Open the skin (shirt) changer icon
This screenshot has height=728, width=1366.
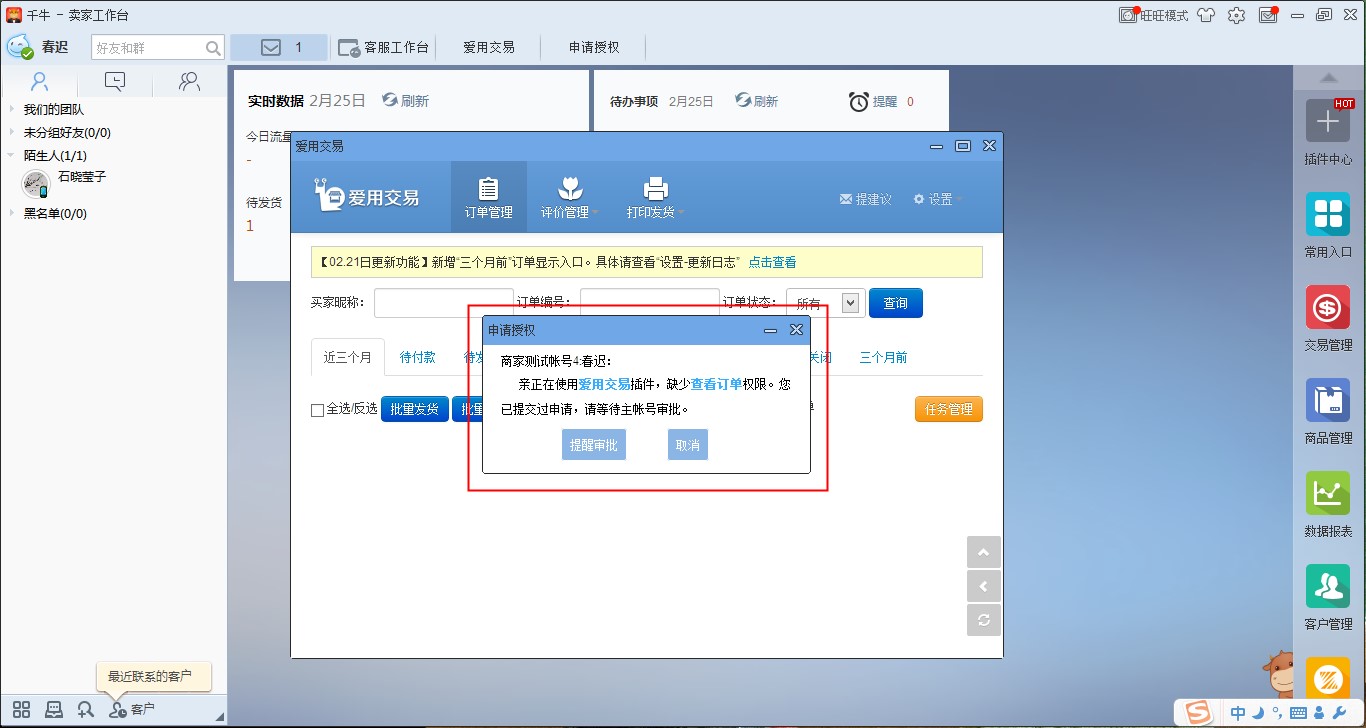[x=1207, y=15]
